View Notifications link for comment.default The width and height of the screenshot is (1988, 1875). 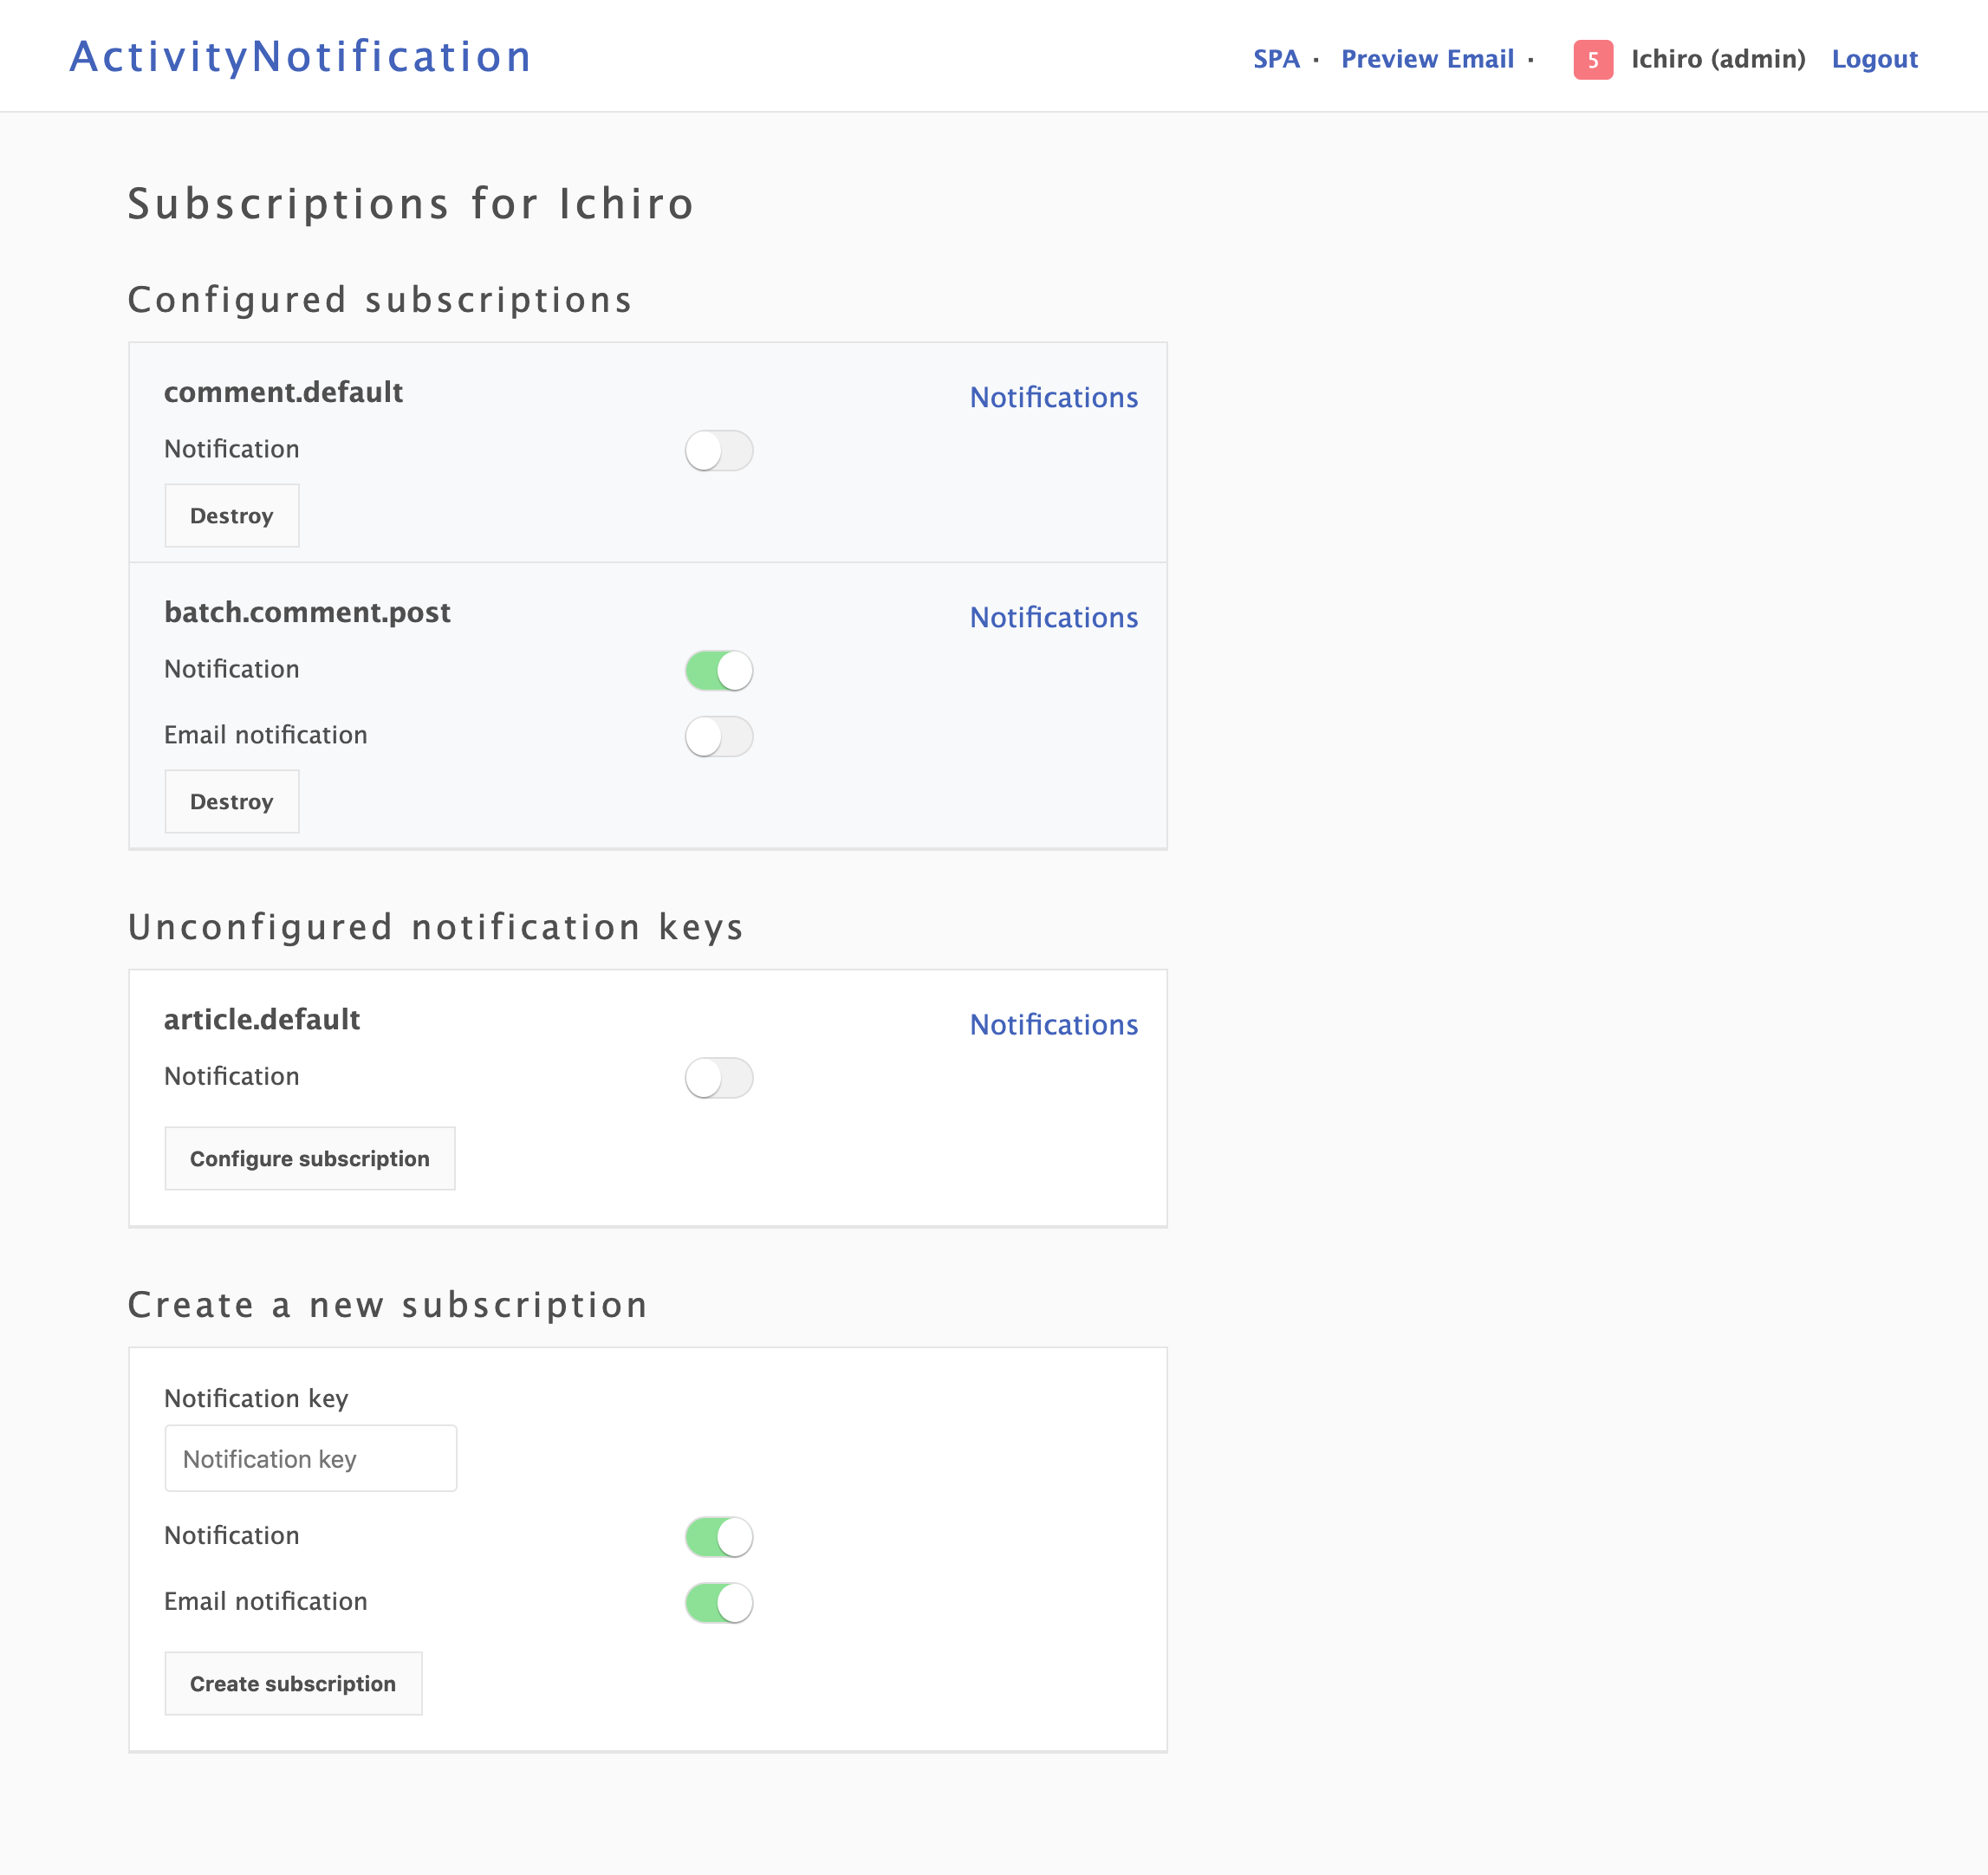tap(1053, 398)
